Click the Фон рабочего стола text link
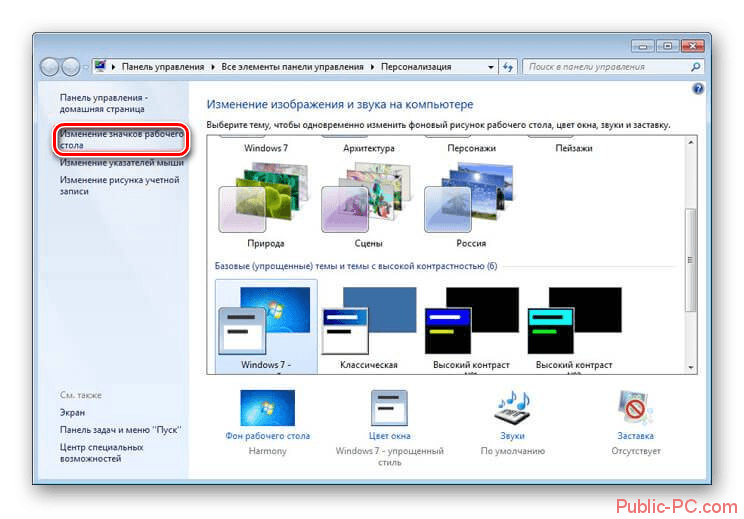This screenshot has width=744, height=519. coord(267,436)
